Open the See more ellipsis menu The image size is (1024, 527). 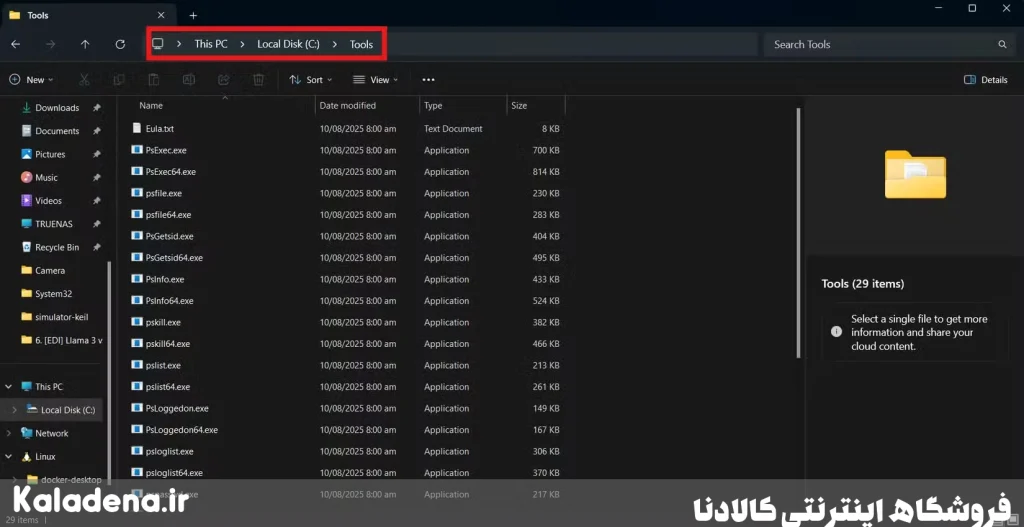428,80
